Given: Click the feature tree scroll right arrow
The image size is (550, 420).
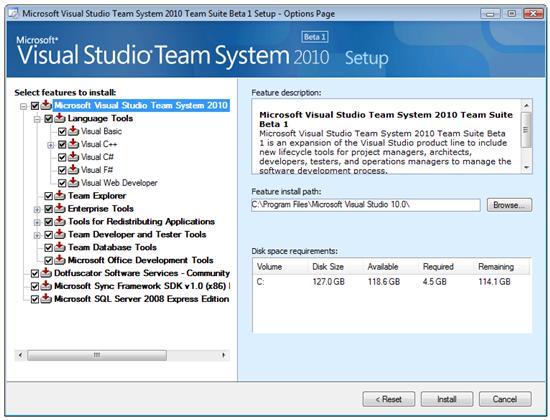Looking at the screenshot, I should point(223,355).
